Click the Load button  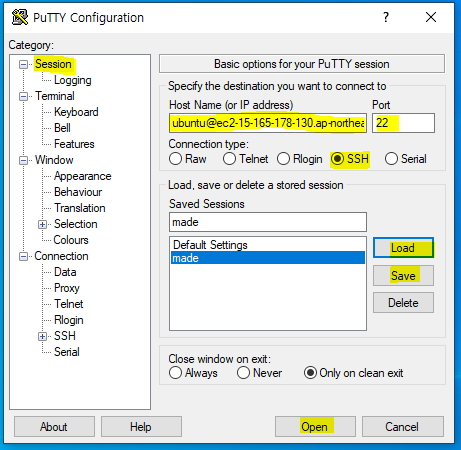coord(403,248)
